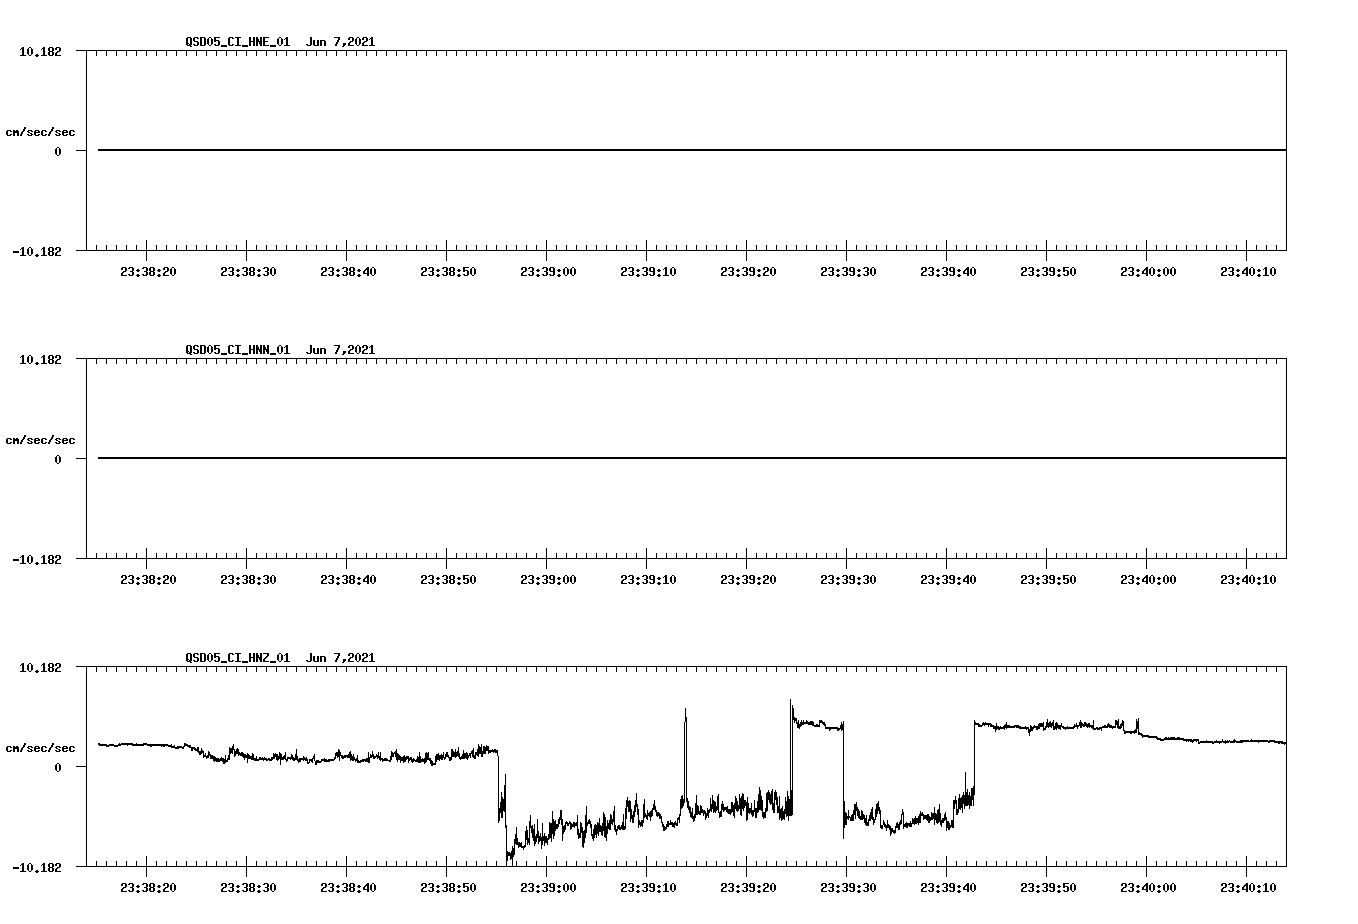
Task: Pick 23:38:20 time label under HNZ plot
Action: pos(148,888)
